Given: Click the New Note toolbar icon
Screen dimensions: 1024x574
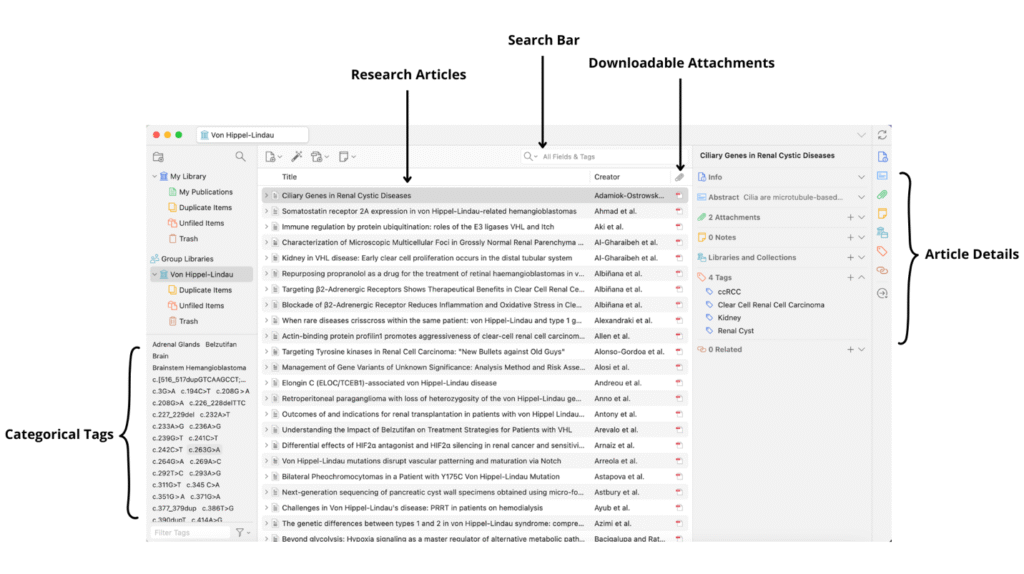Looking at the screenshot, I should click(x=345, y=156).
